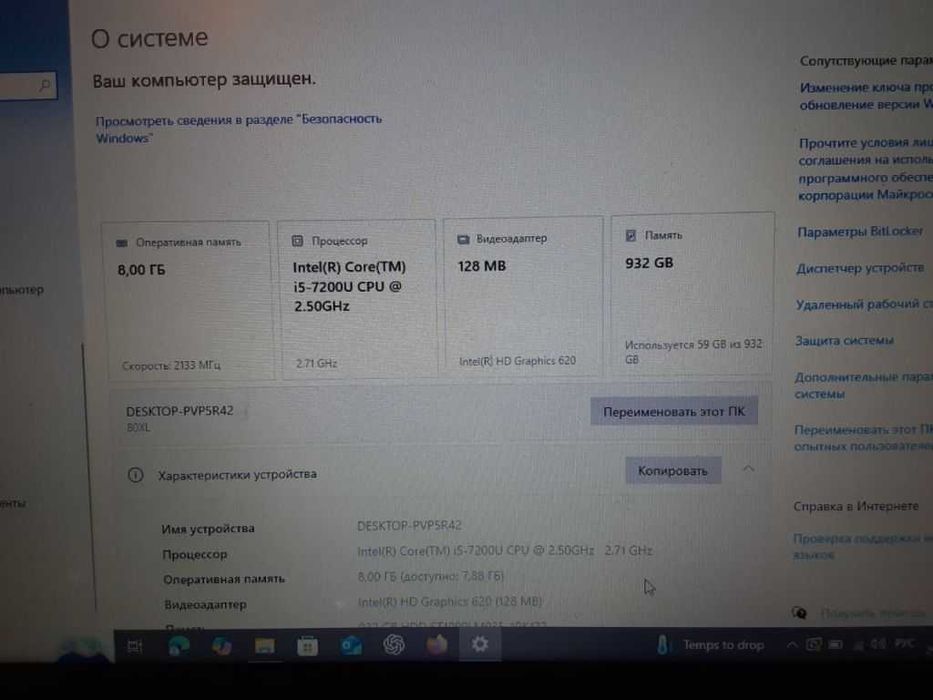Open the Copilot taskbar icon
The image size is (933, 700).
tap(222, 646)
